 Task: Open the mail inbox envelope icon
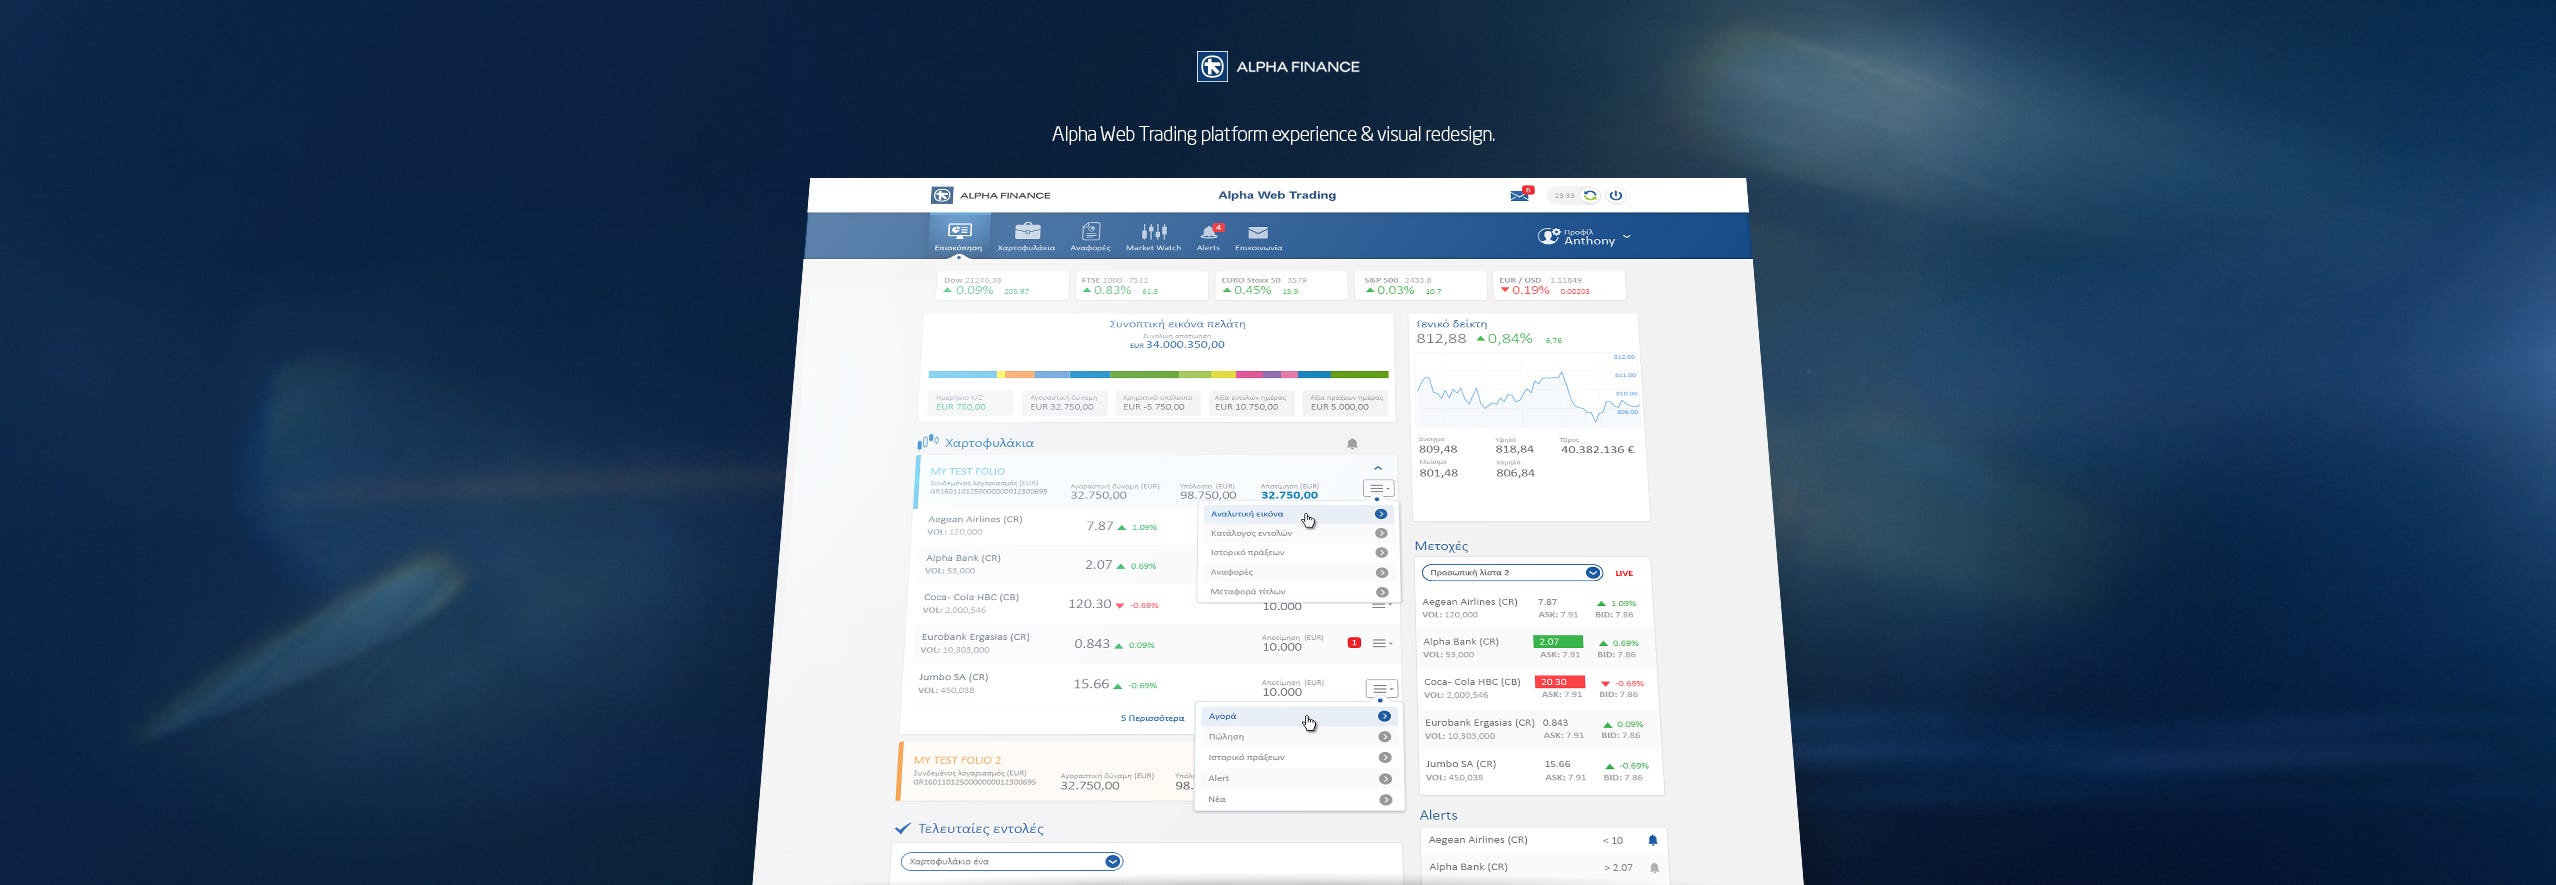coord(1519,195)
